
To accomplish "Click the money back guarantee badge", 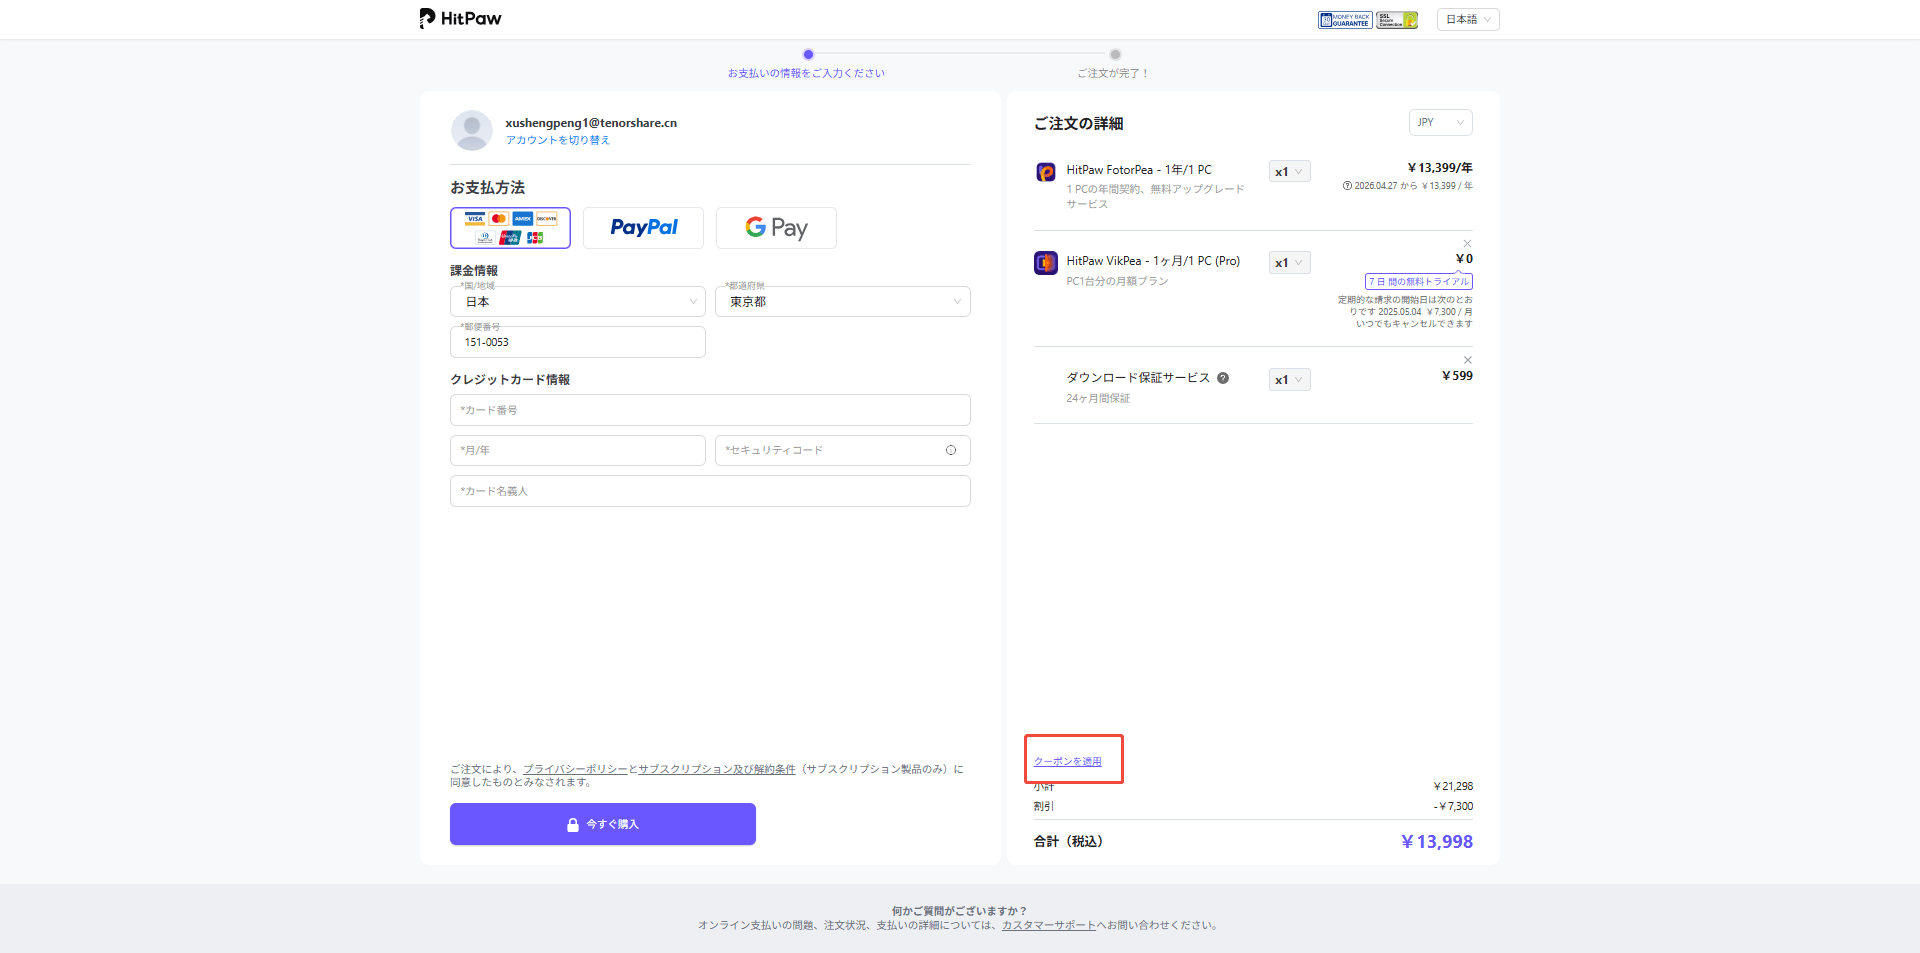I will (x=1344, y=20).
